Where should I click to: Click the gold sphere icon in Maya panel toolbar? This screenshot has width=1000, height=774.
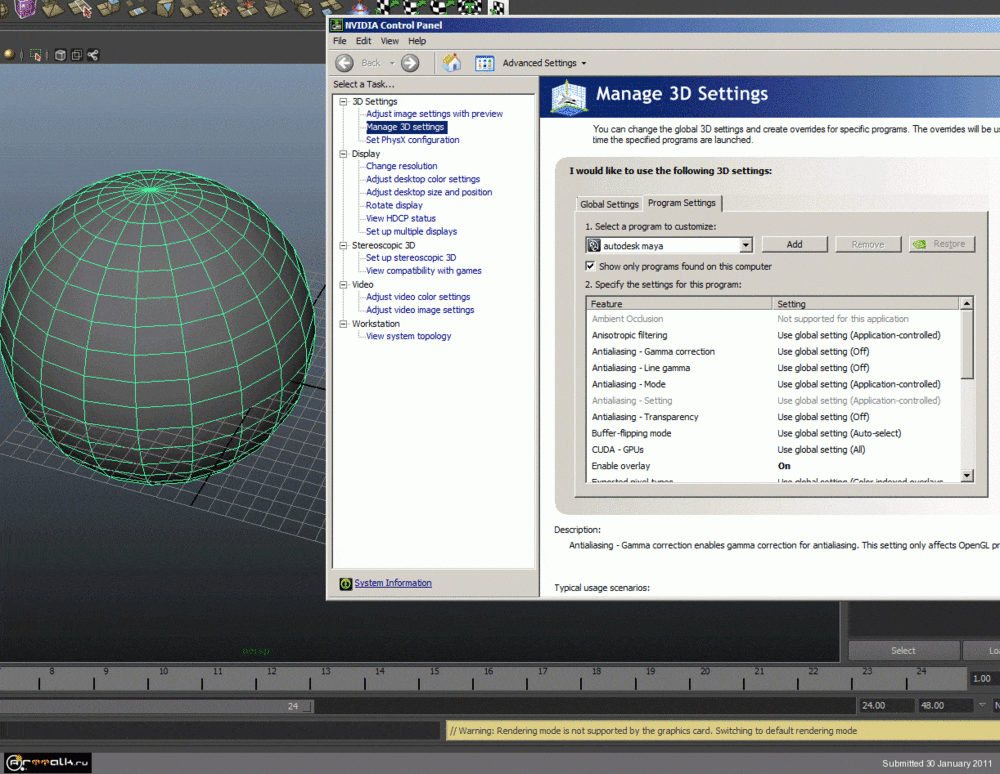tap(9, 55)
